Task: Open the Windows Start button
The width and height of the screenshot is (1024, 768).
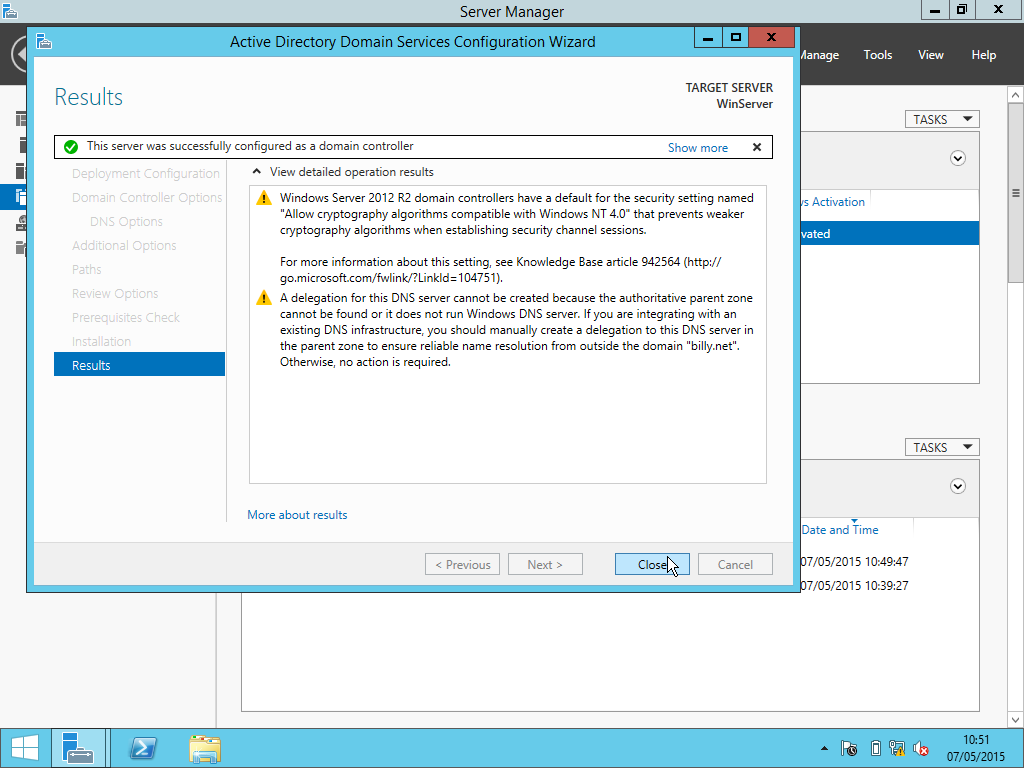Action: (25, 748)
